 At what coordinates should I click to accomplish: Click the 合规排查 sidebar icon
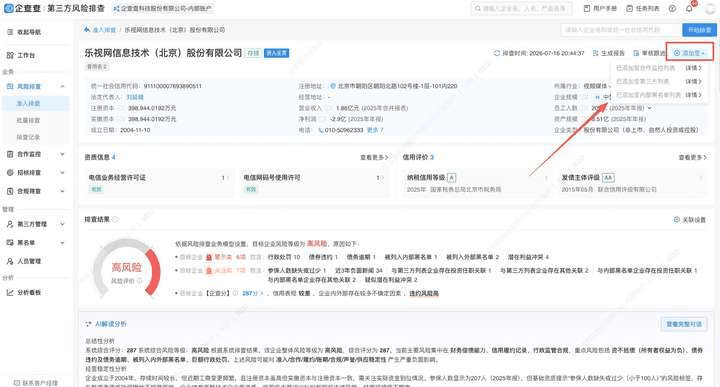coord(10,191)
